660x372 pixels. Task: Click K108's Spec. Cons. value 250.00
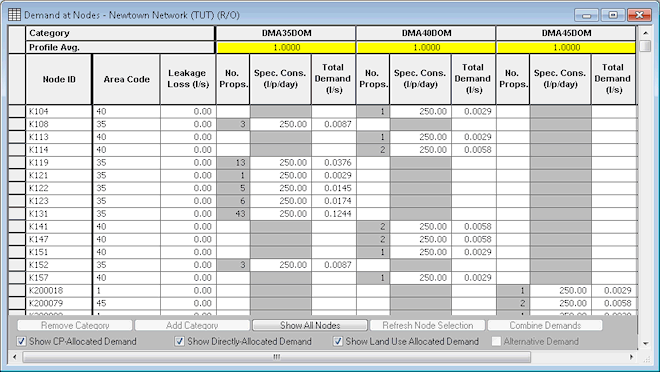(280, 124)
